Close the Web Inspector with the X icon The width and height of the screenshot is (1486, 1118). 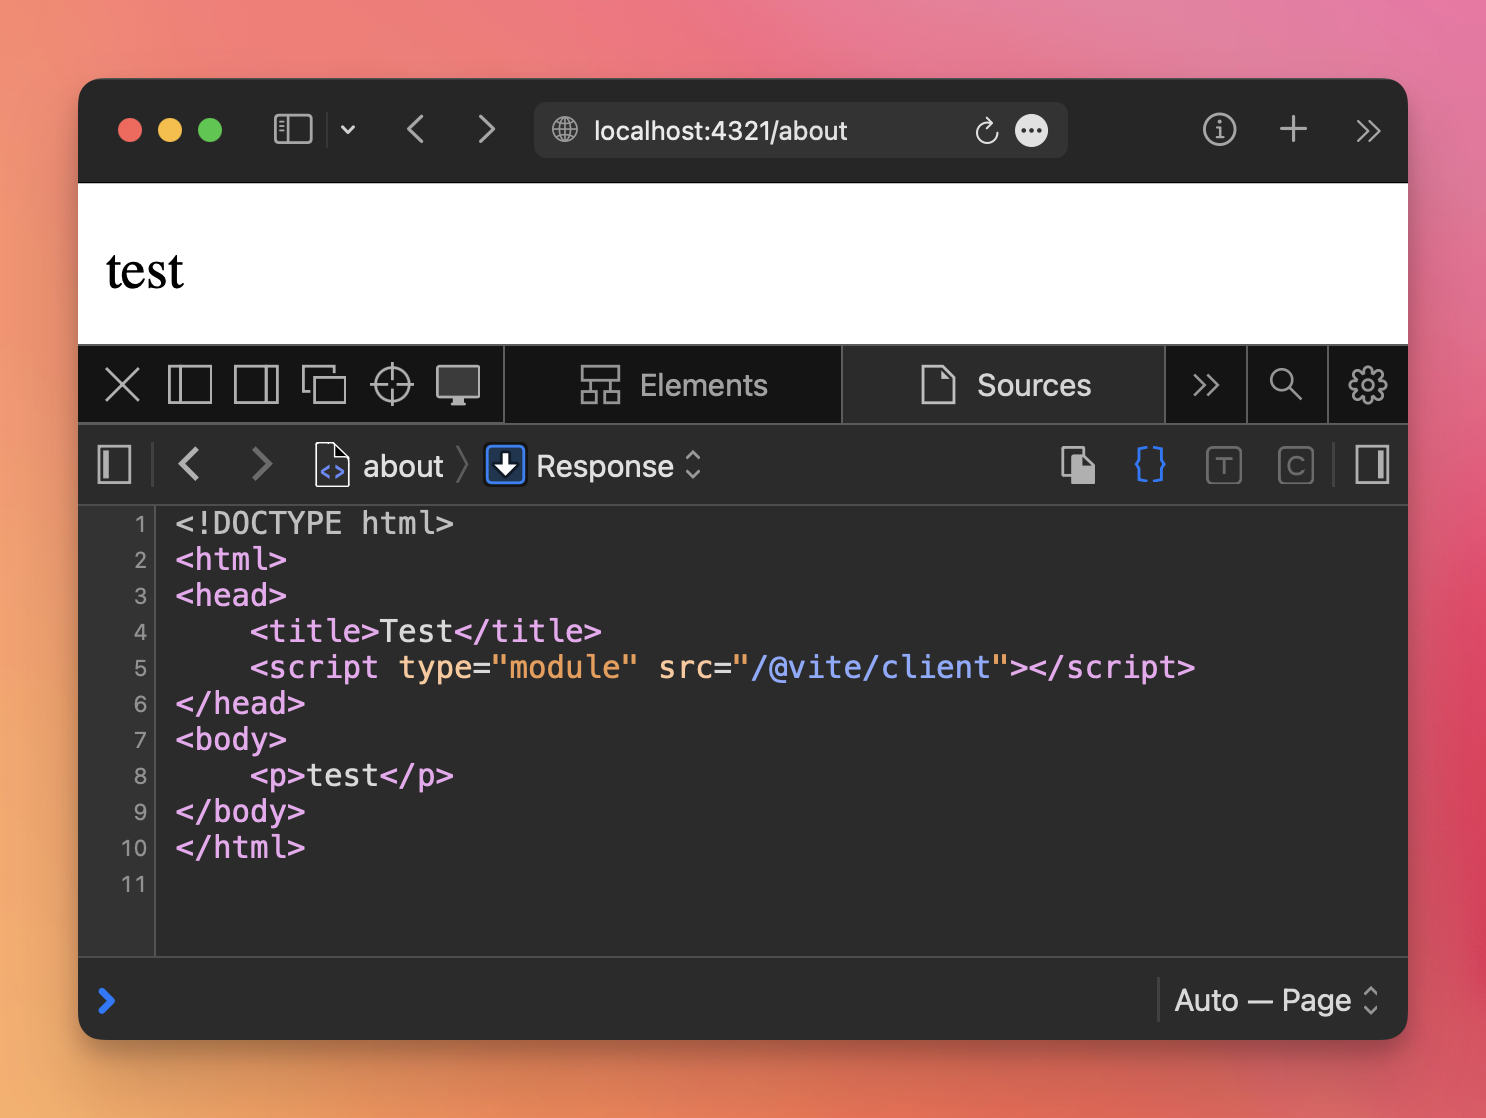coord(122,385)
